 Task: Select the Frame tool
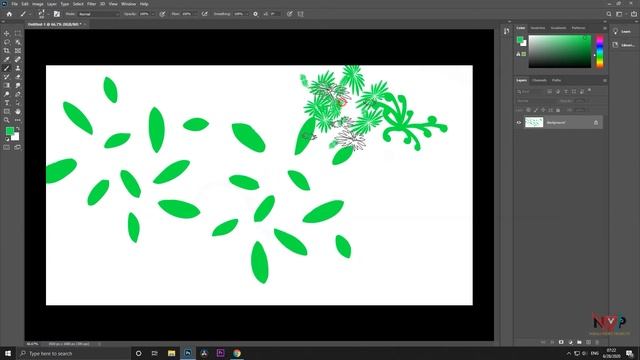point(18,51)
